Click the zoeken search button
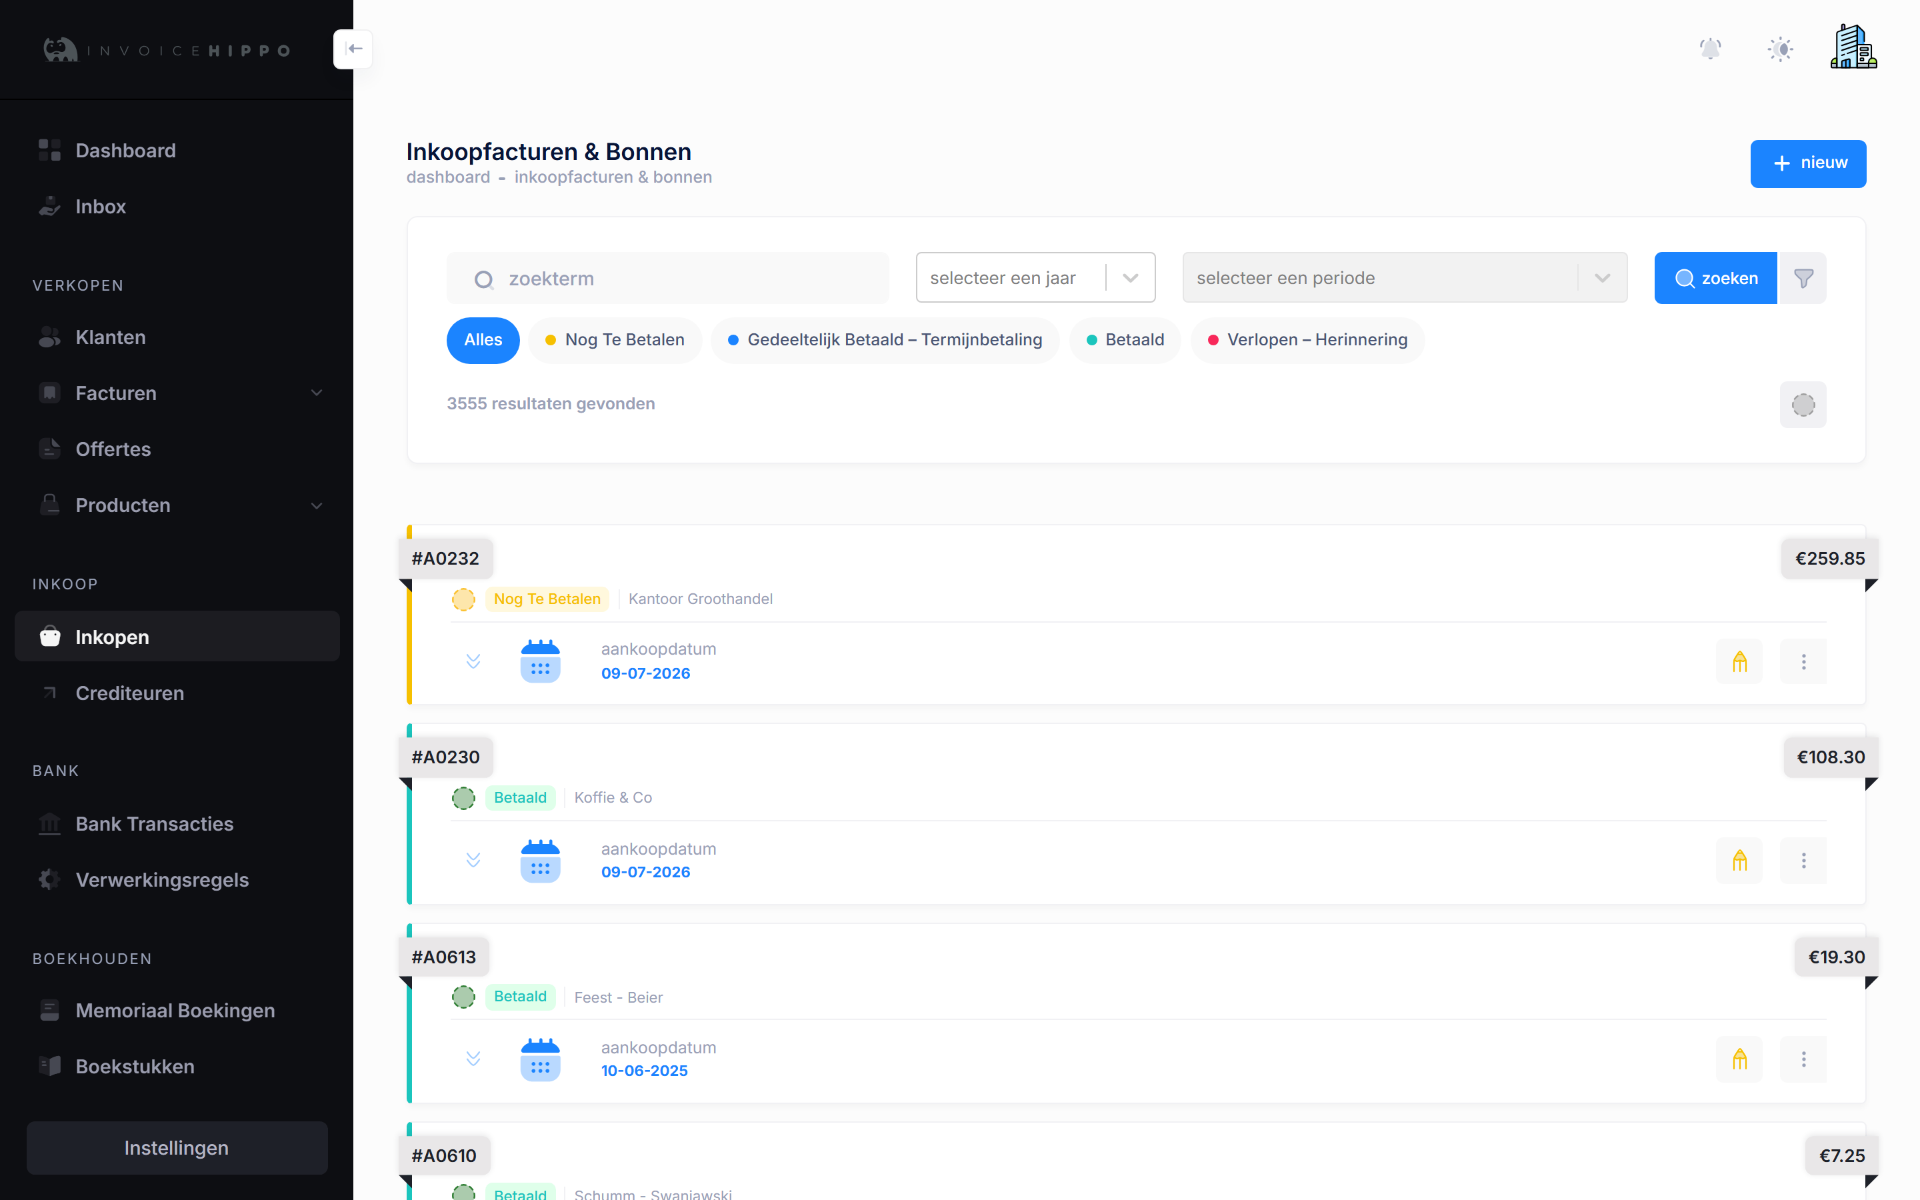Viewport: 1920px width, 1200px height. (1715, 278)
